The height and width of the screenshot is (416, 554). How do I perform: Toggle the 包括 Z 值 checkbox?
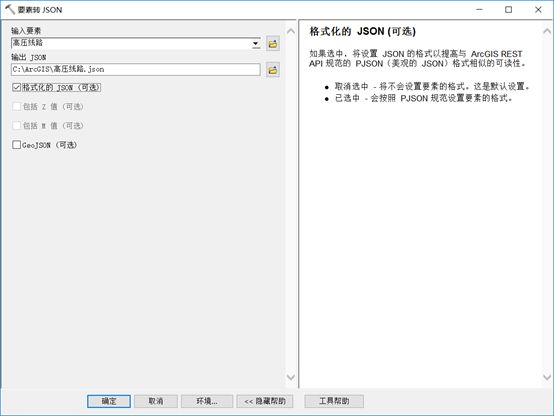tap(17, 106)
